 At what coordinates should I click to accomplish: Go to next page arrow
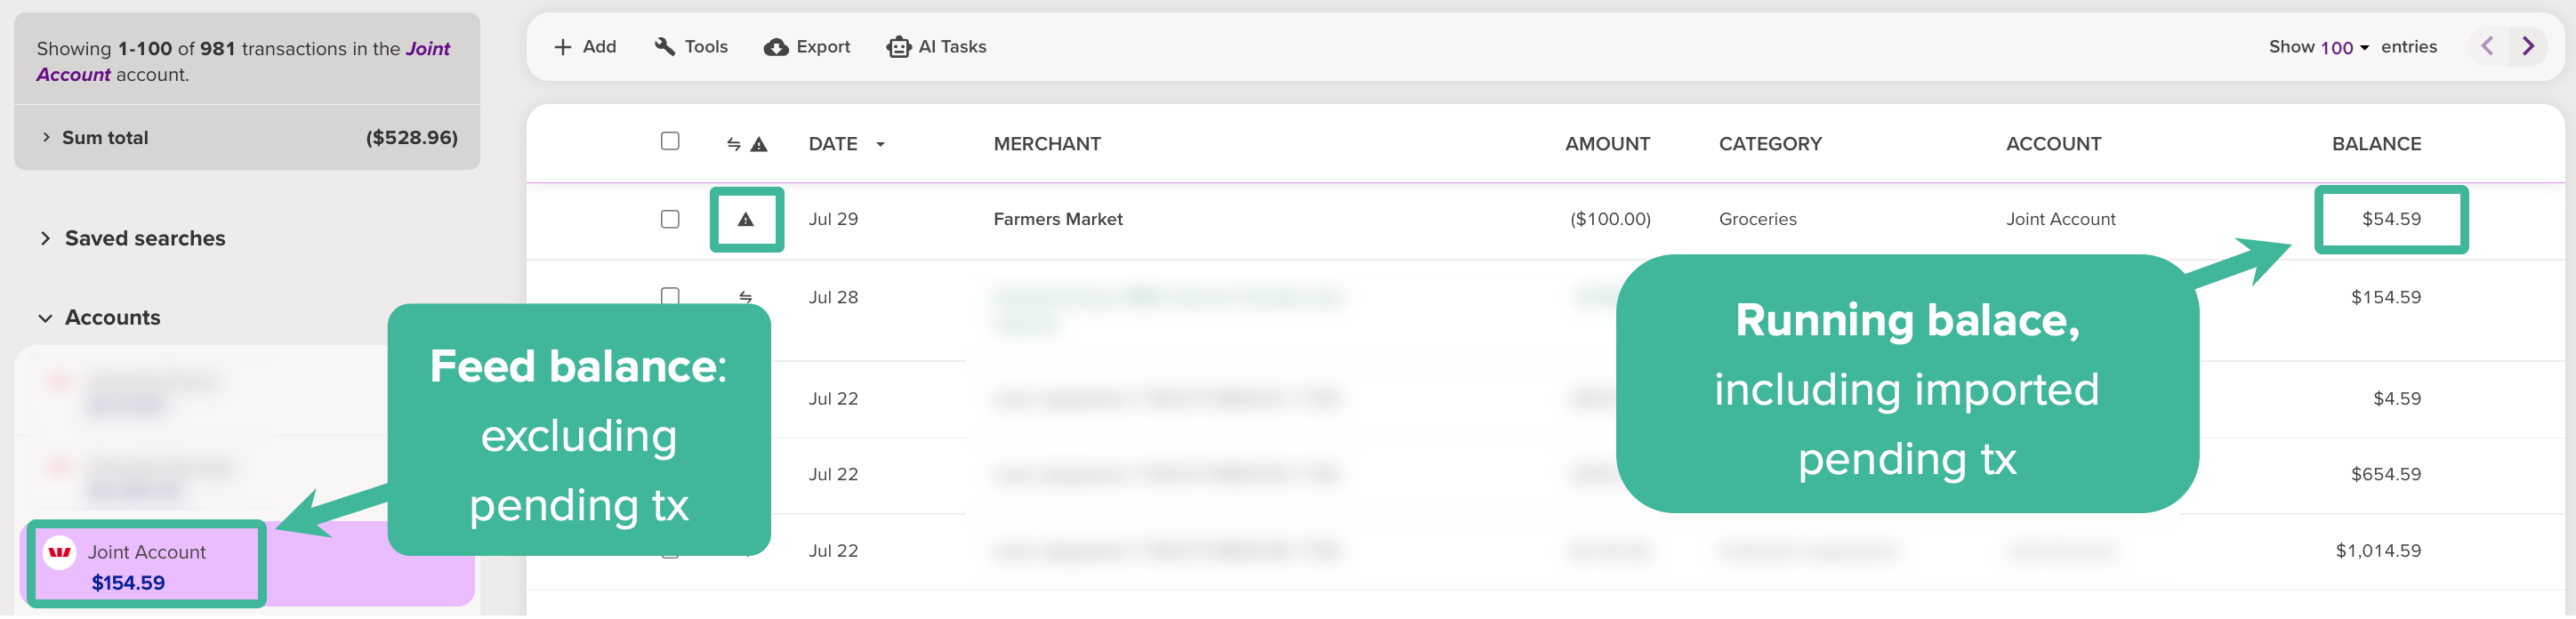(2528, 46)
